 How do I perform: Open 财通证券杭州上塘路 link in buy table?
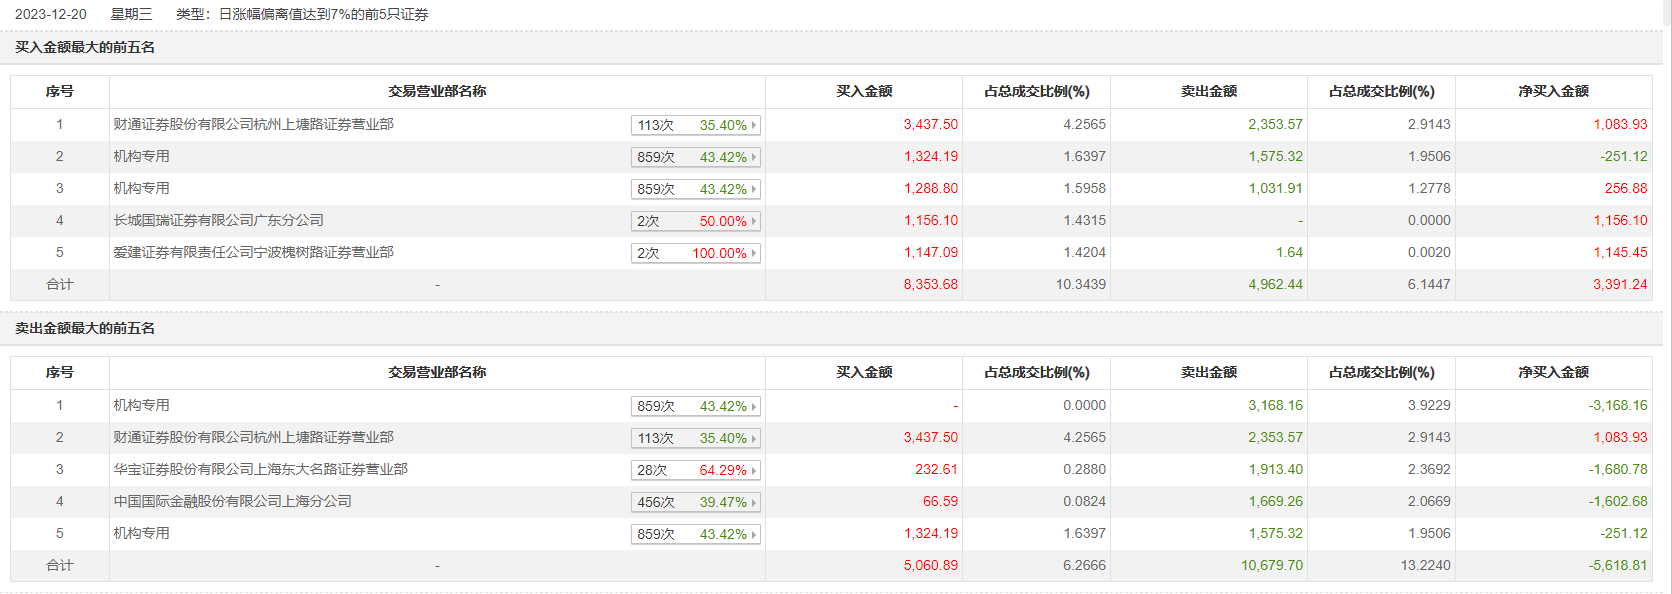[253, 124]
